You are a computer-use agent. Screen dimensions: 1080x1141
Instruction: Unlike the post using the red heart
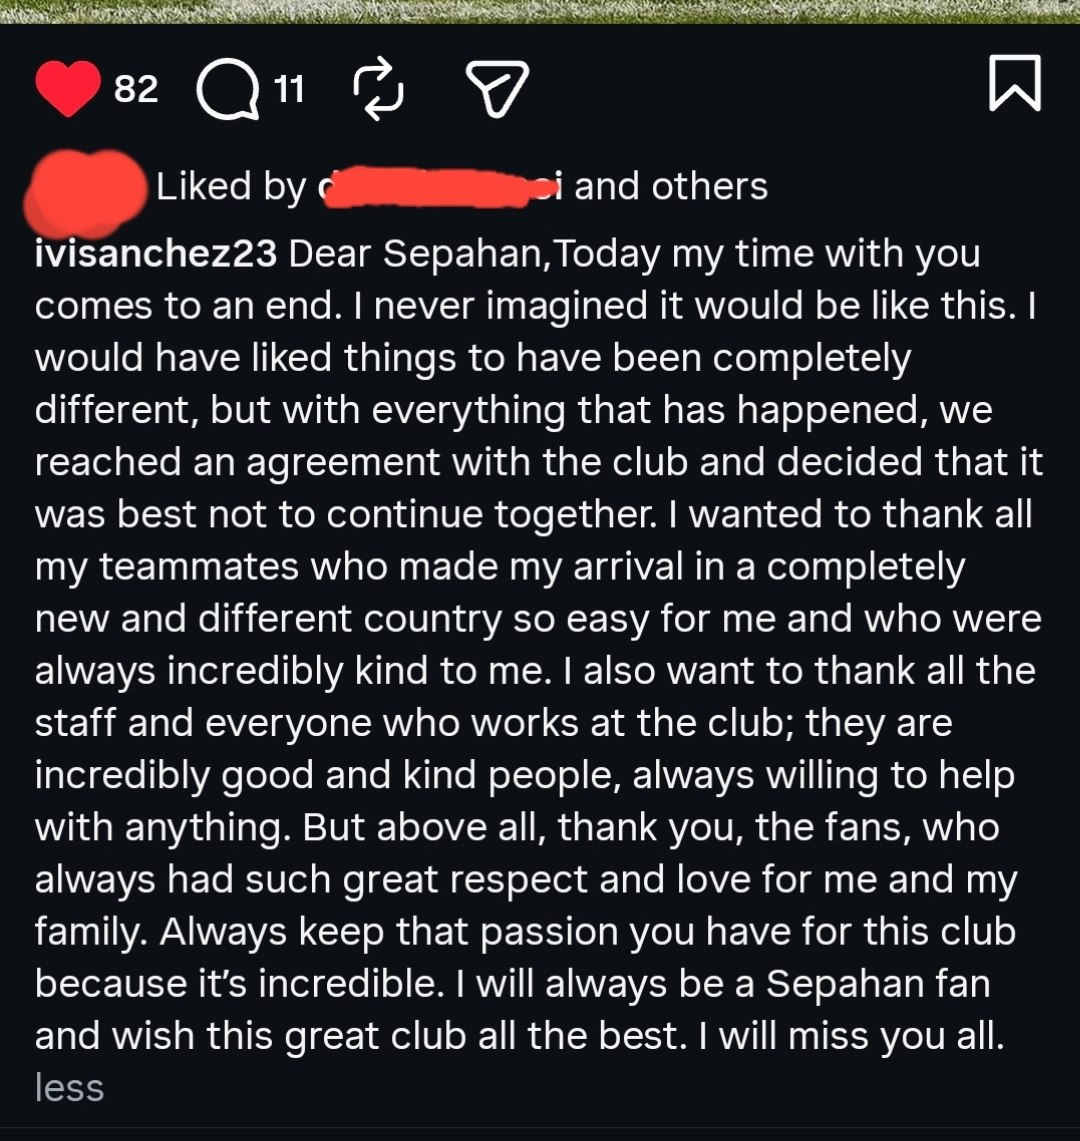(68, 88)
